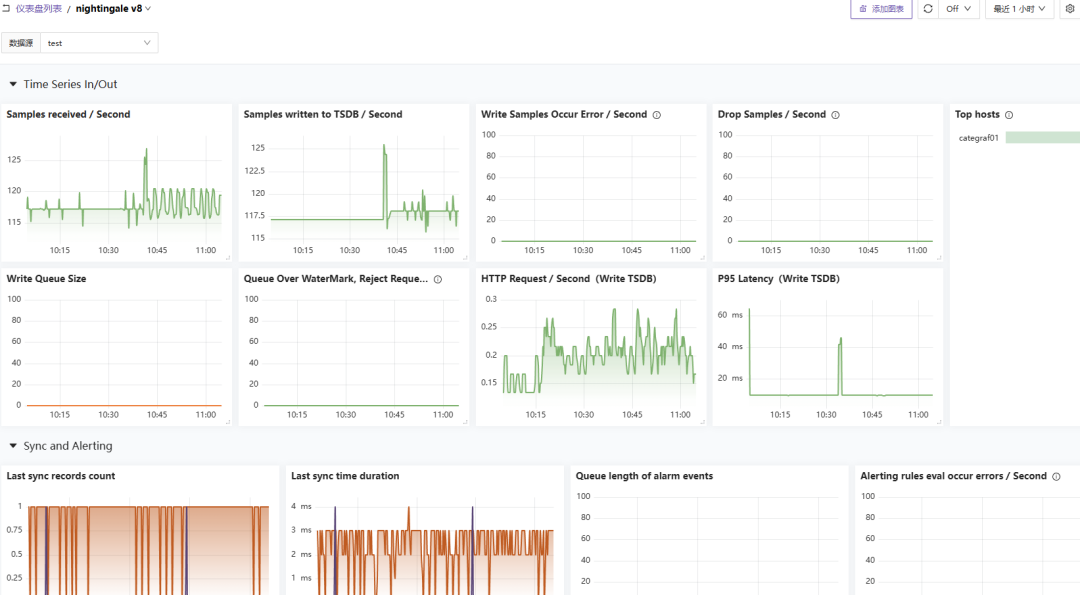Click info icon beside Drop Samples / Second

click(x=835, y=115)
